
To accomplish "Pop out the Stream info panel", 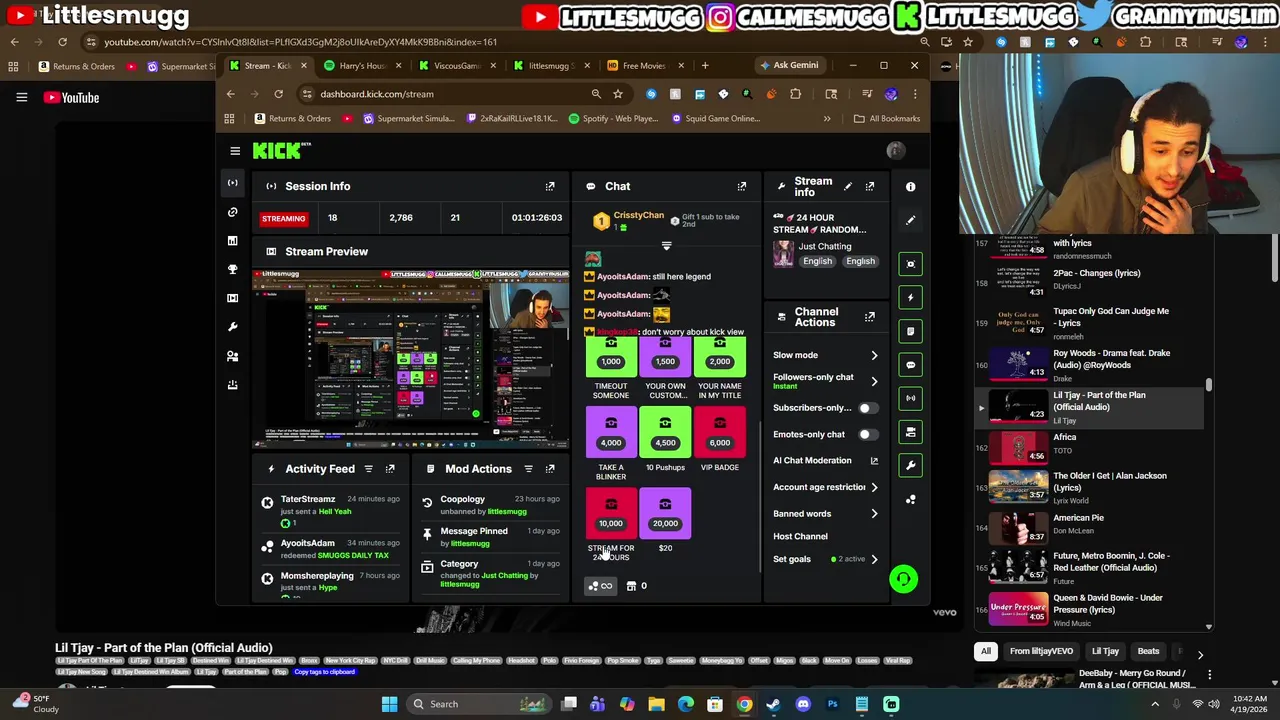I will (x=870, y=186).
